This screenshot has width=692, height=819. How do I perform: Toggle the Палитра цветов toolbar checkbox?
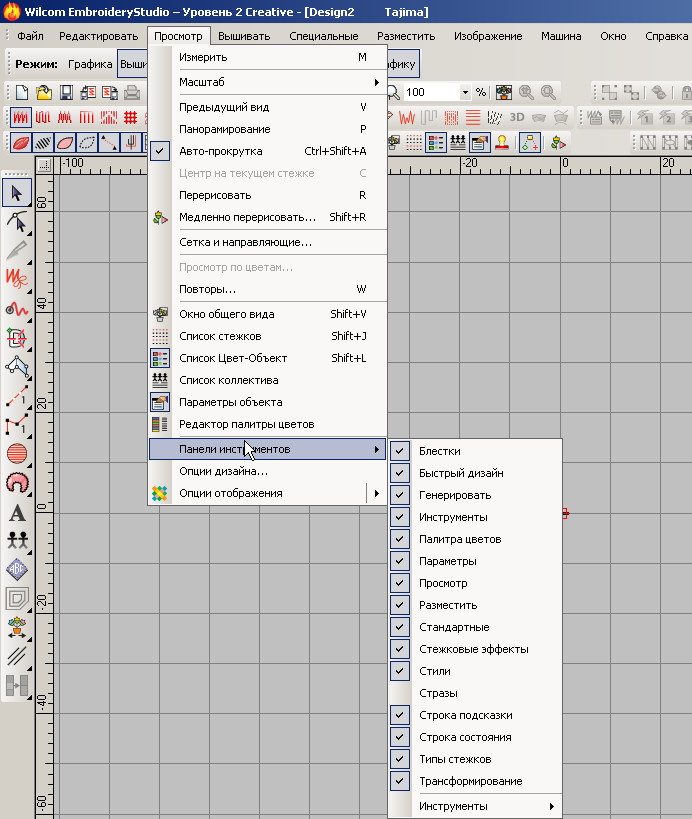459,539
